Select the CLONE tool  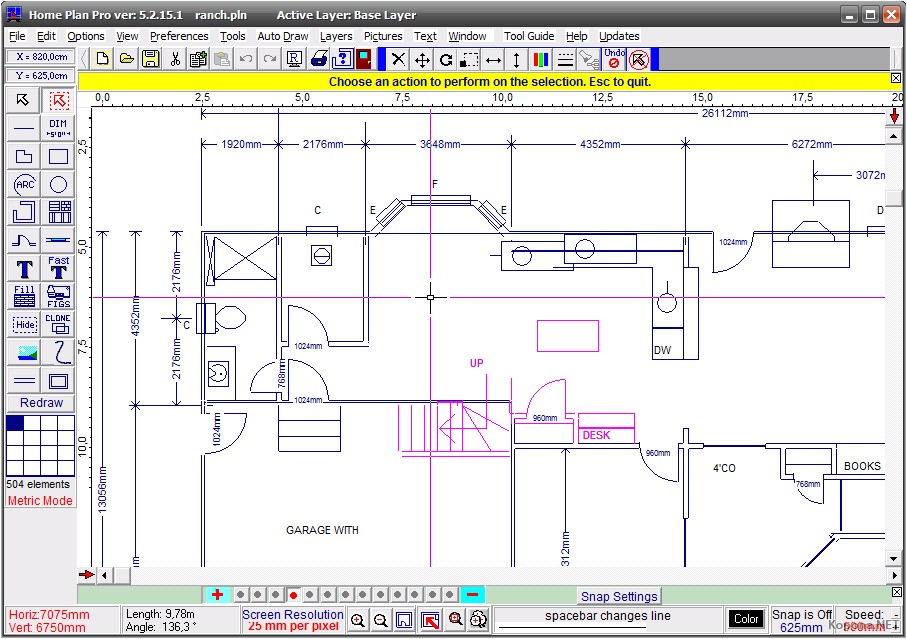(59, 324)
